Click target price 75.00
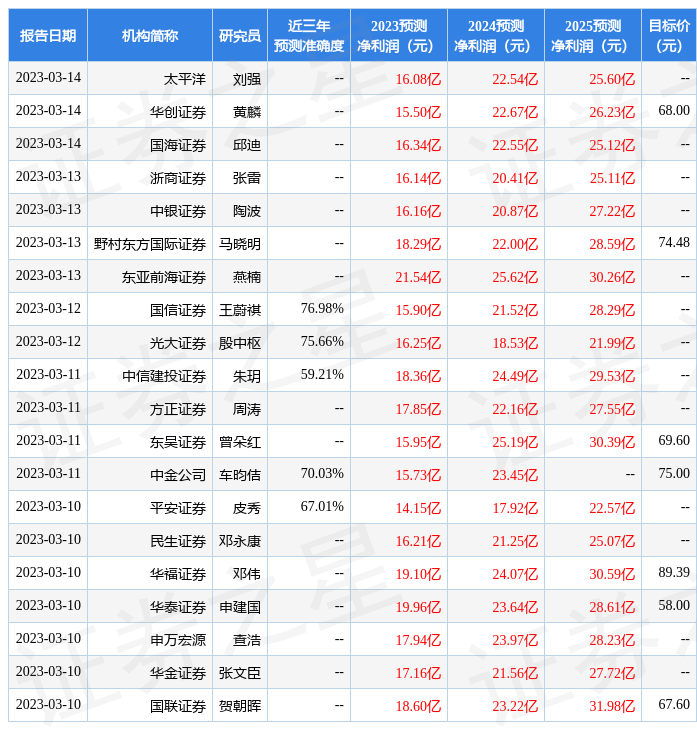Image resolution: width=697 pixels, height=730 pixels. click(x=674, y=473)
